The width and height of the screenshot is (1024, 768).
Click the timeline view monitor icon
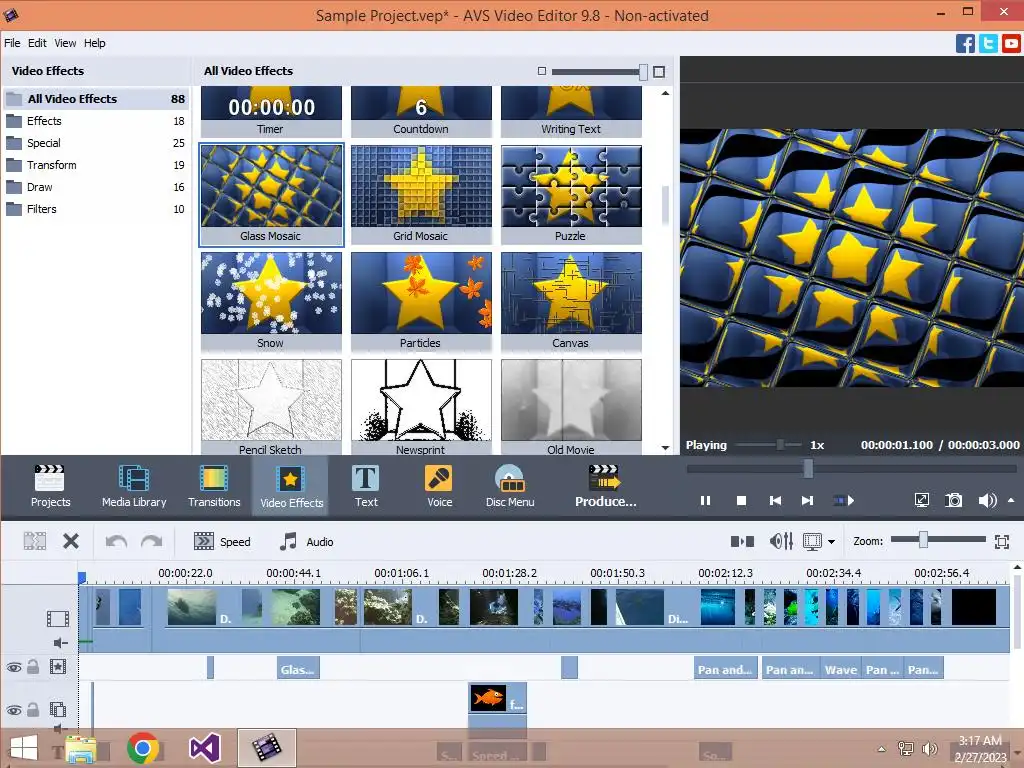click(812, 541)
